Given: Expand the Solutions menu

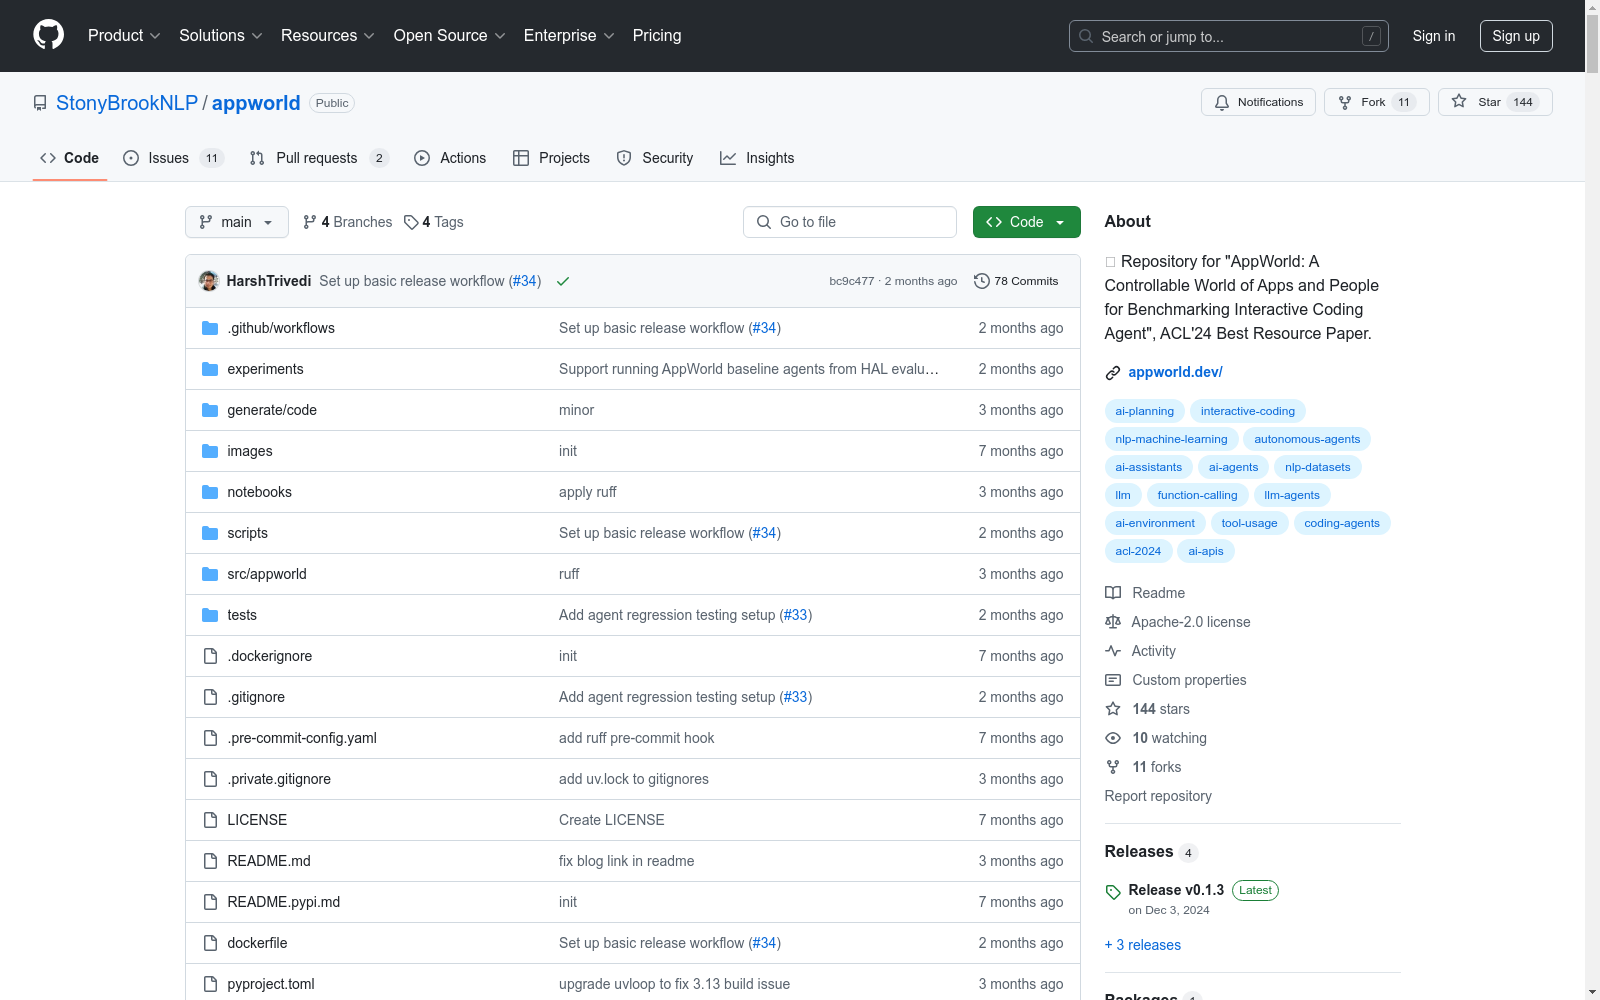Looking at the screenshot, I should (x=221, y=36).
